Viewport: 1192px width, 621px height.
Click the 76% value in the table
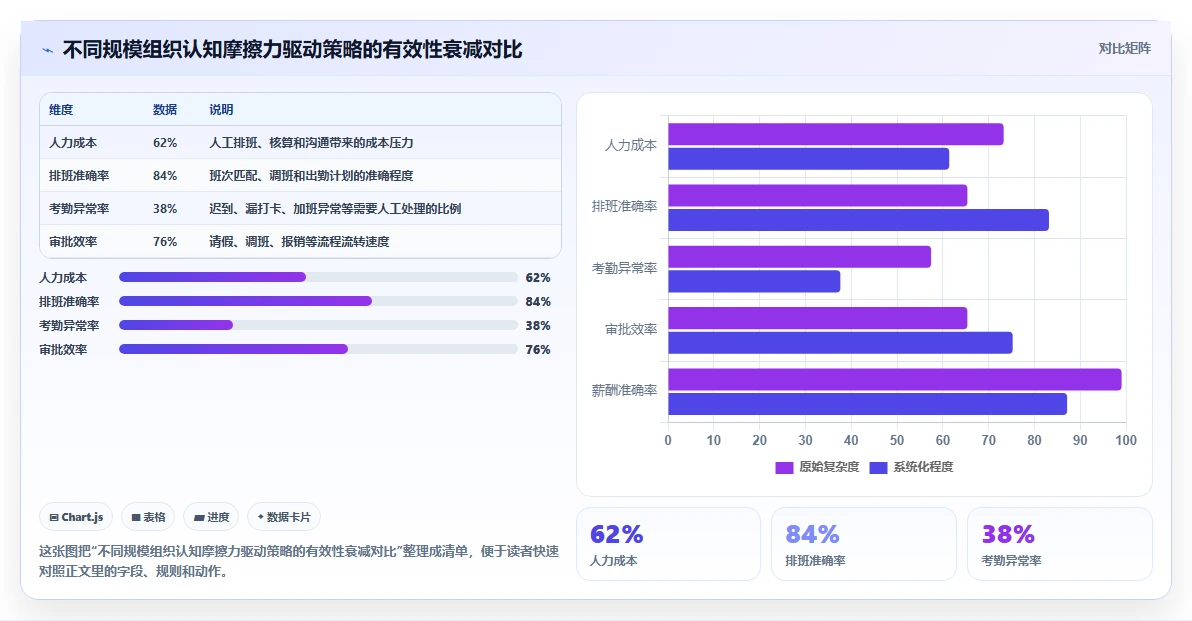coord(165,242)
